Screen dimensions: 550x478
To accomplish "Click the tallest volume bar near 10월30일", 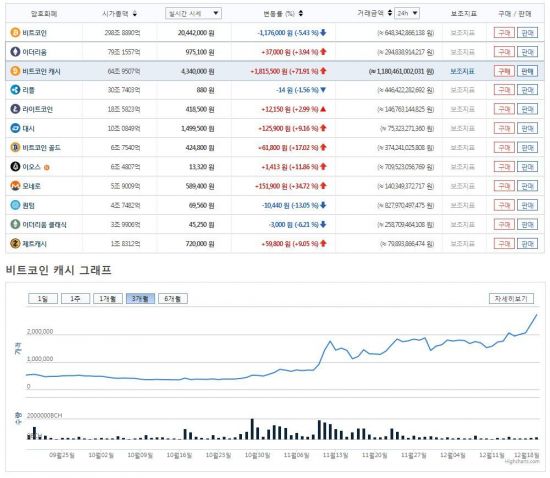I will coord(252,429).
